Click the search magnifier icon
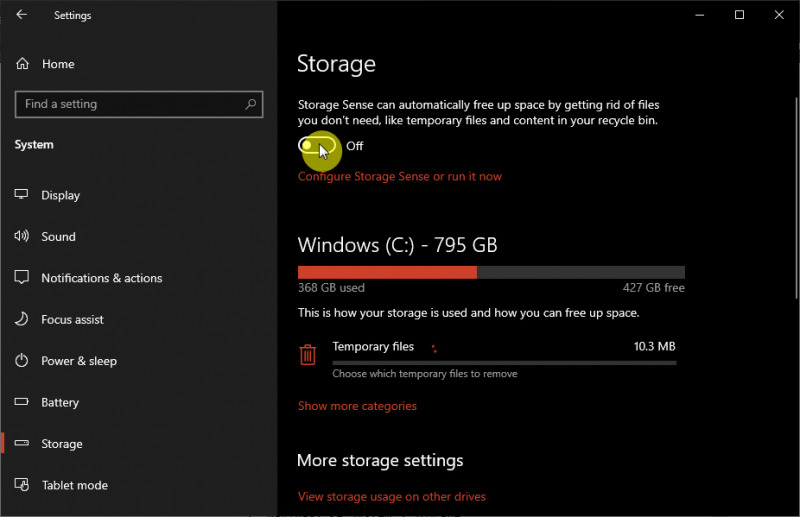The image size is (800, 517). pyautogui.click(x=251, y=104)
